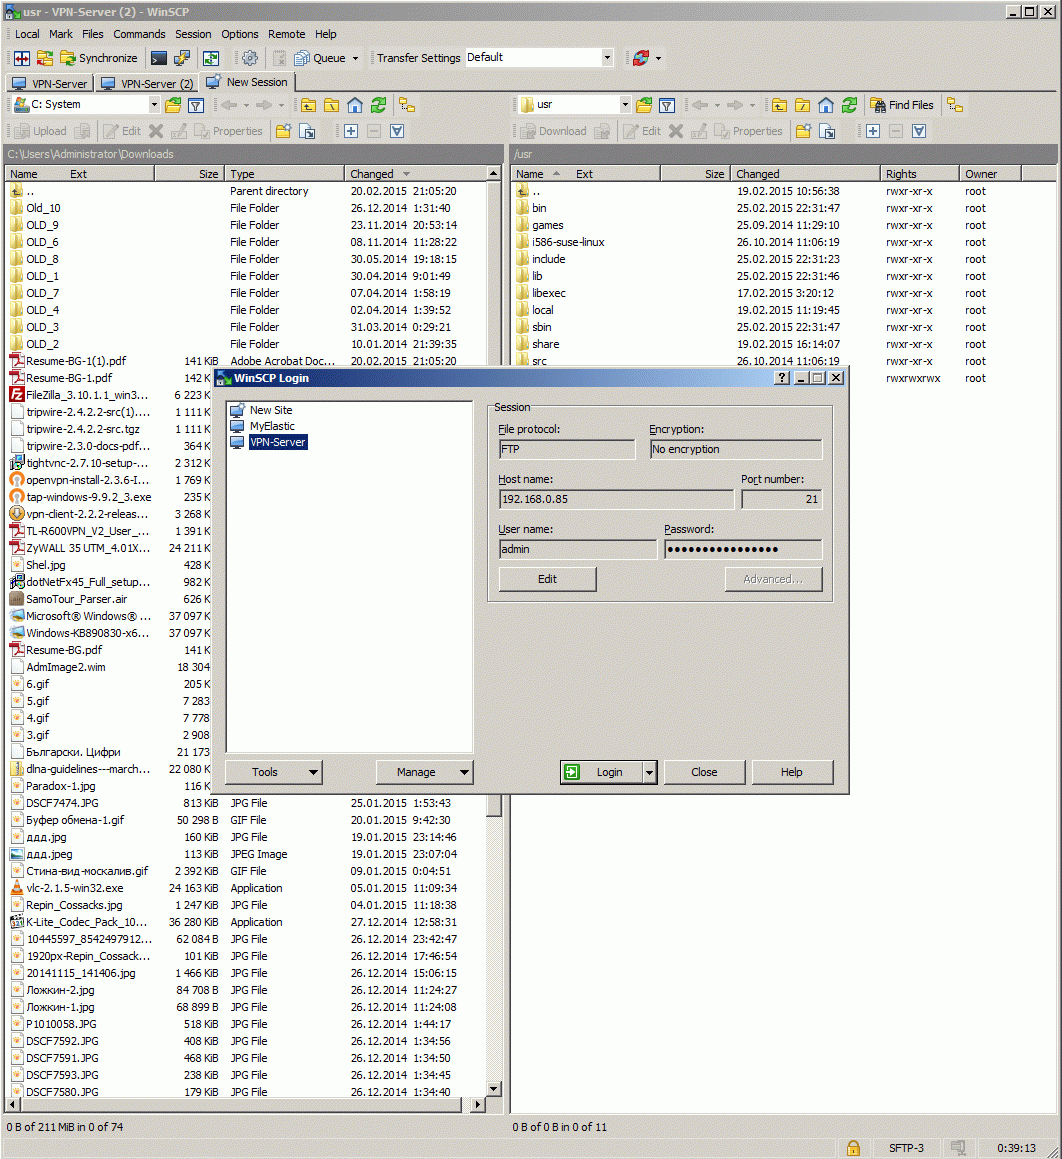This screenshot has height=1159, width=1062.
Task: Open the Options menu
Action: coord(239,34)
